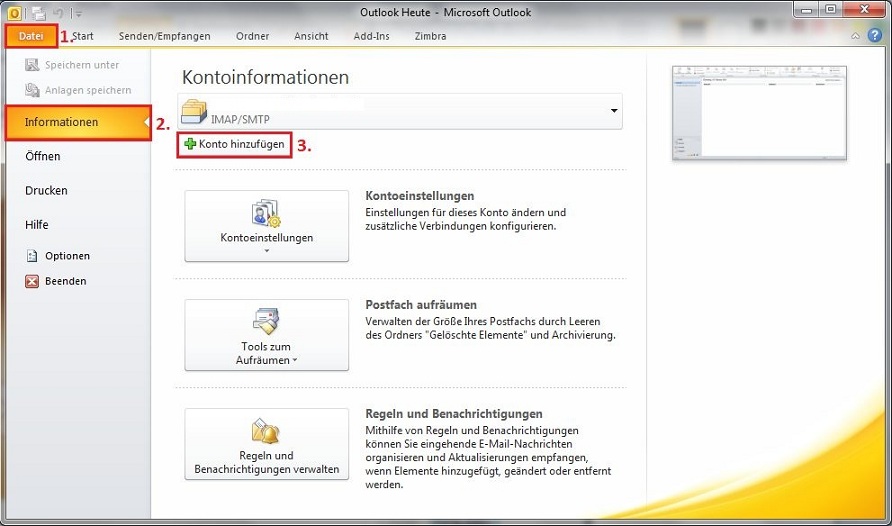892x526 pixels.
Task: Click the red Beenden X icon
Action: (x=32, y=281)
